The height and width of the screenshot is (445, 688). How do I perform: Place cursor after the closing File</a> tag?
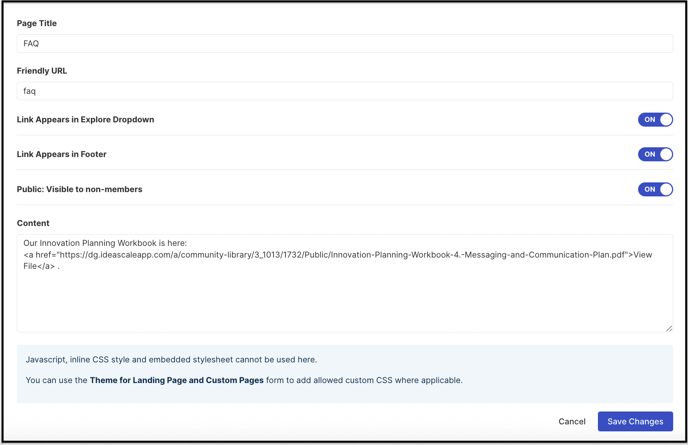55,266
